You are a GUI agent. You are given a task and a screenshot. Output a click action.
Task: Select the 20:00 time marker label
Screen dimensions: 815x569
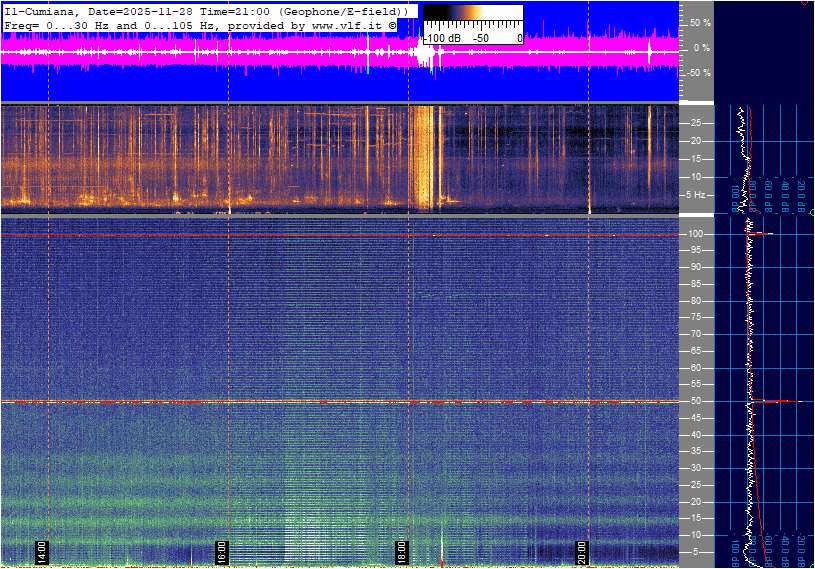(582, 552)
